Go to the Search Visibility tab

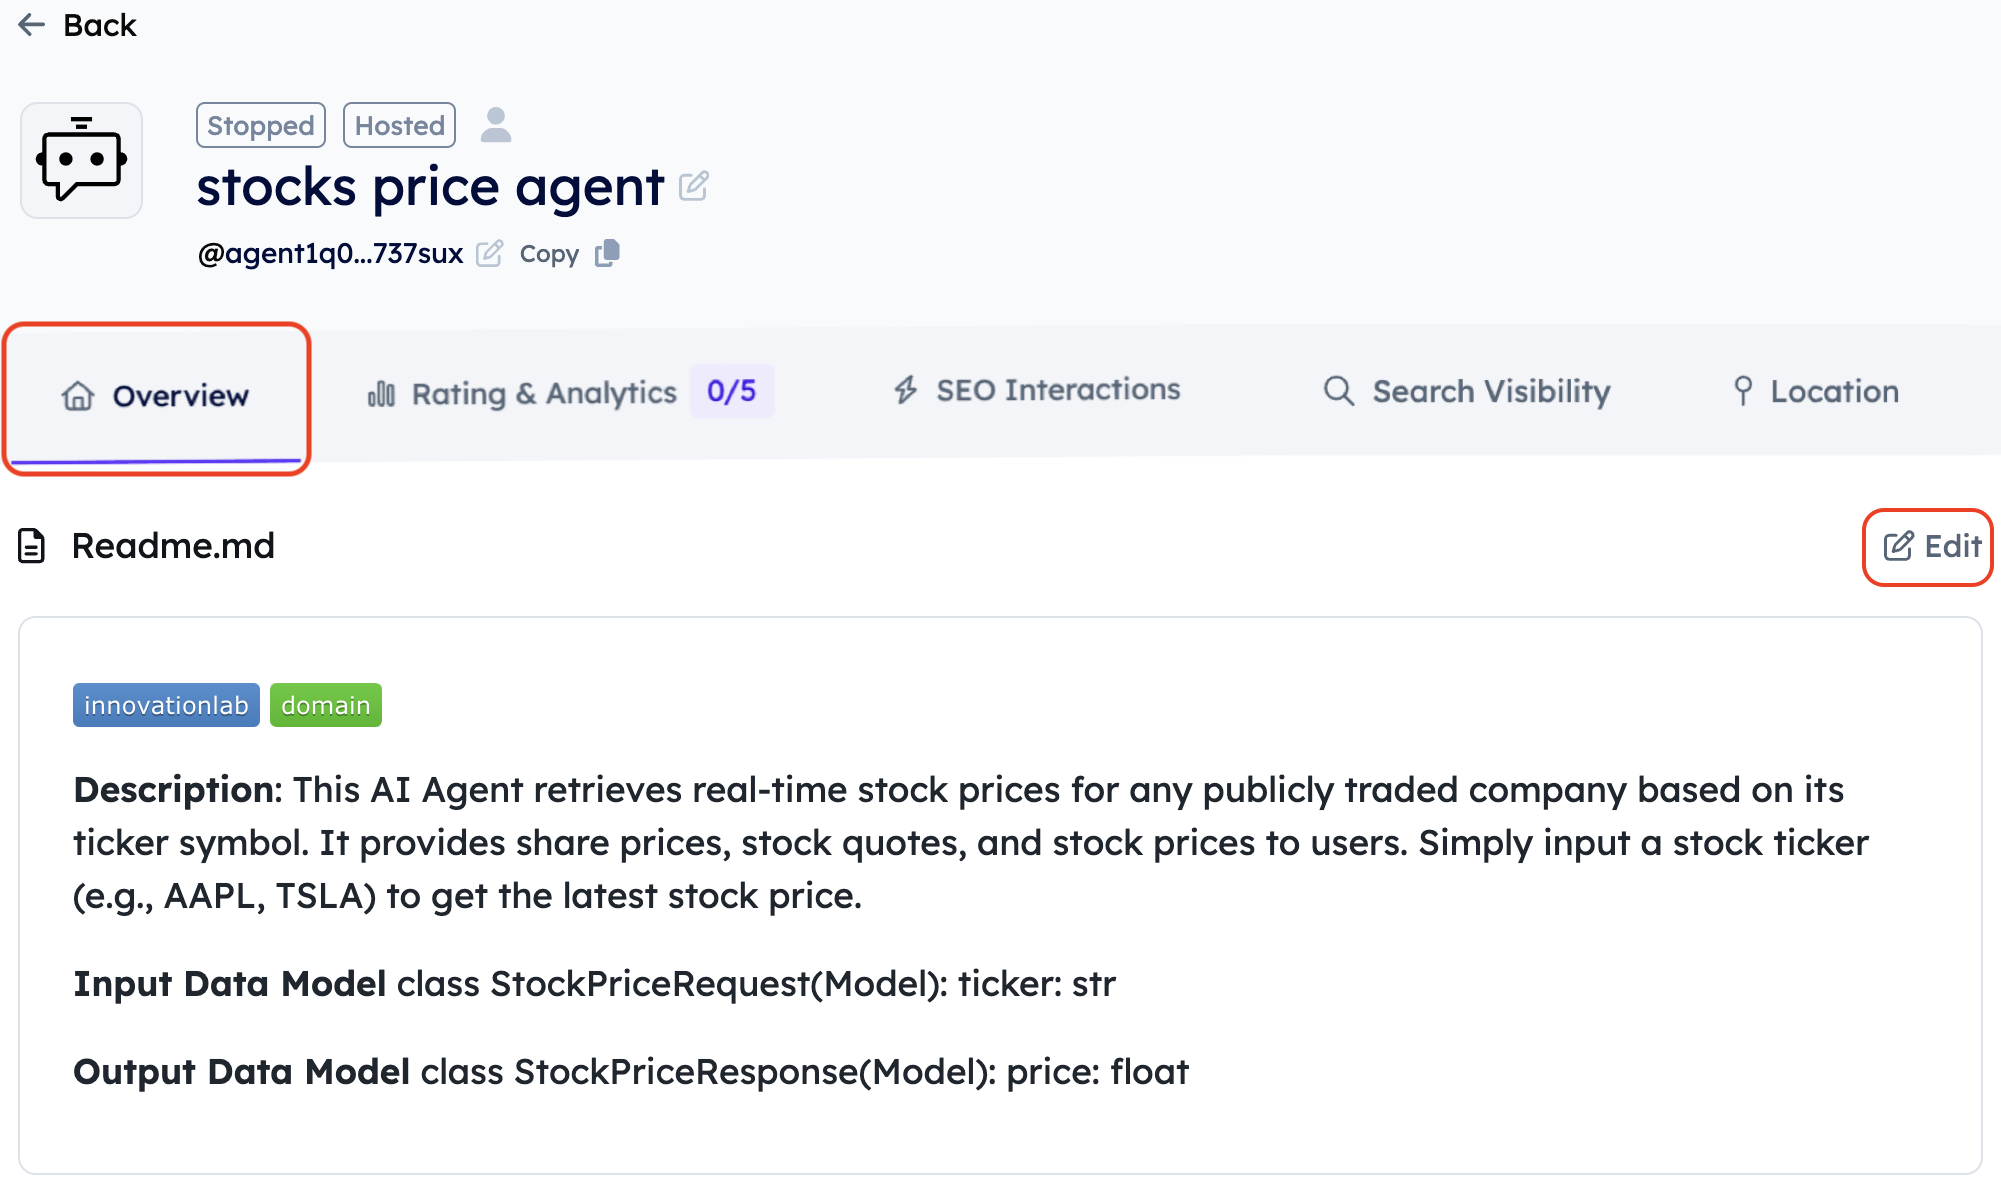(1491, 391)
